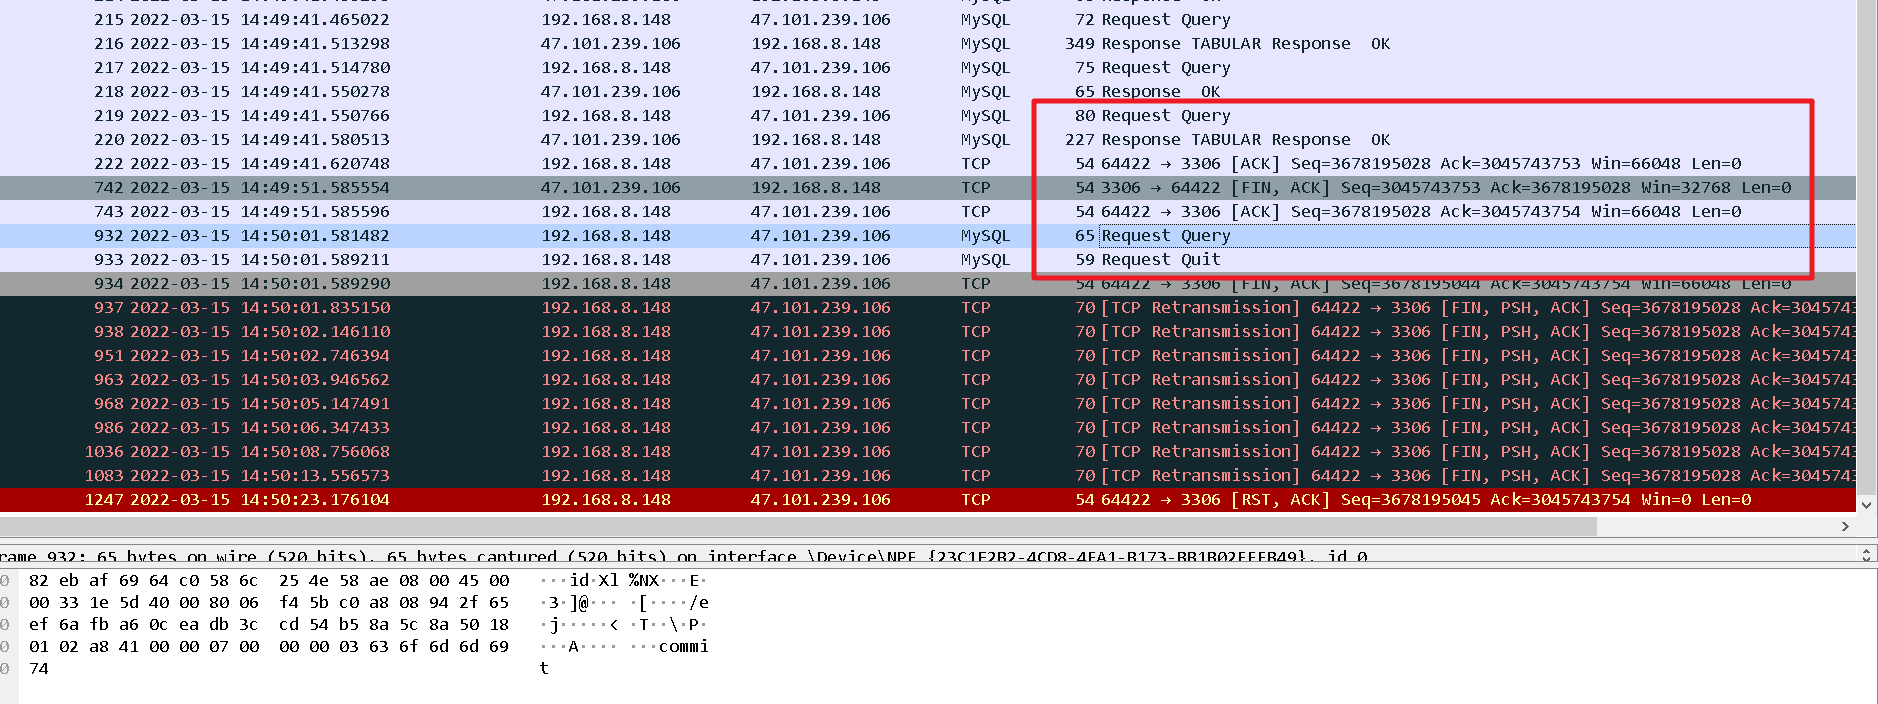Screen dimensions: 1878x704
Task: Select packet 220 Response TABULAR row
Action: [x=600, y=140]
